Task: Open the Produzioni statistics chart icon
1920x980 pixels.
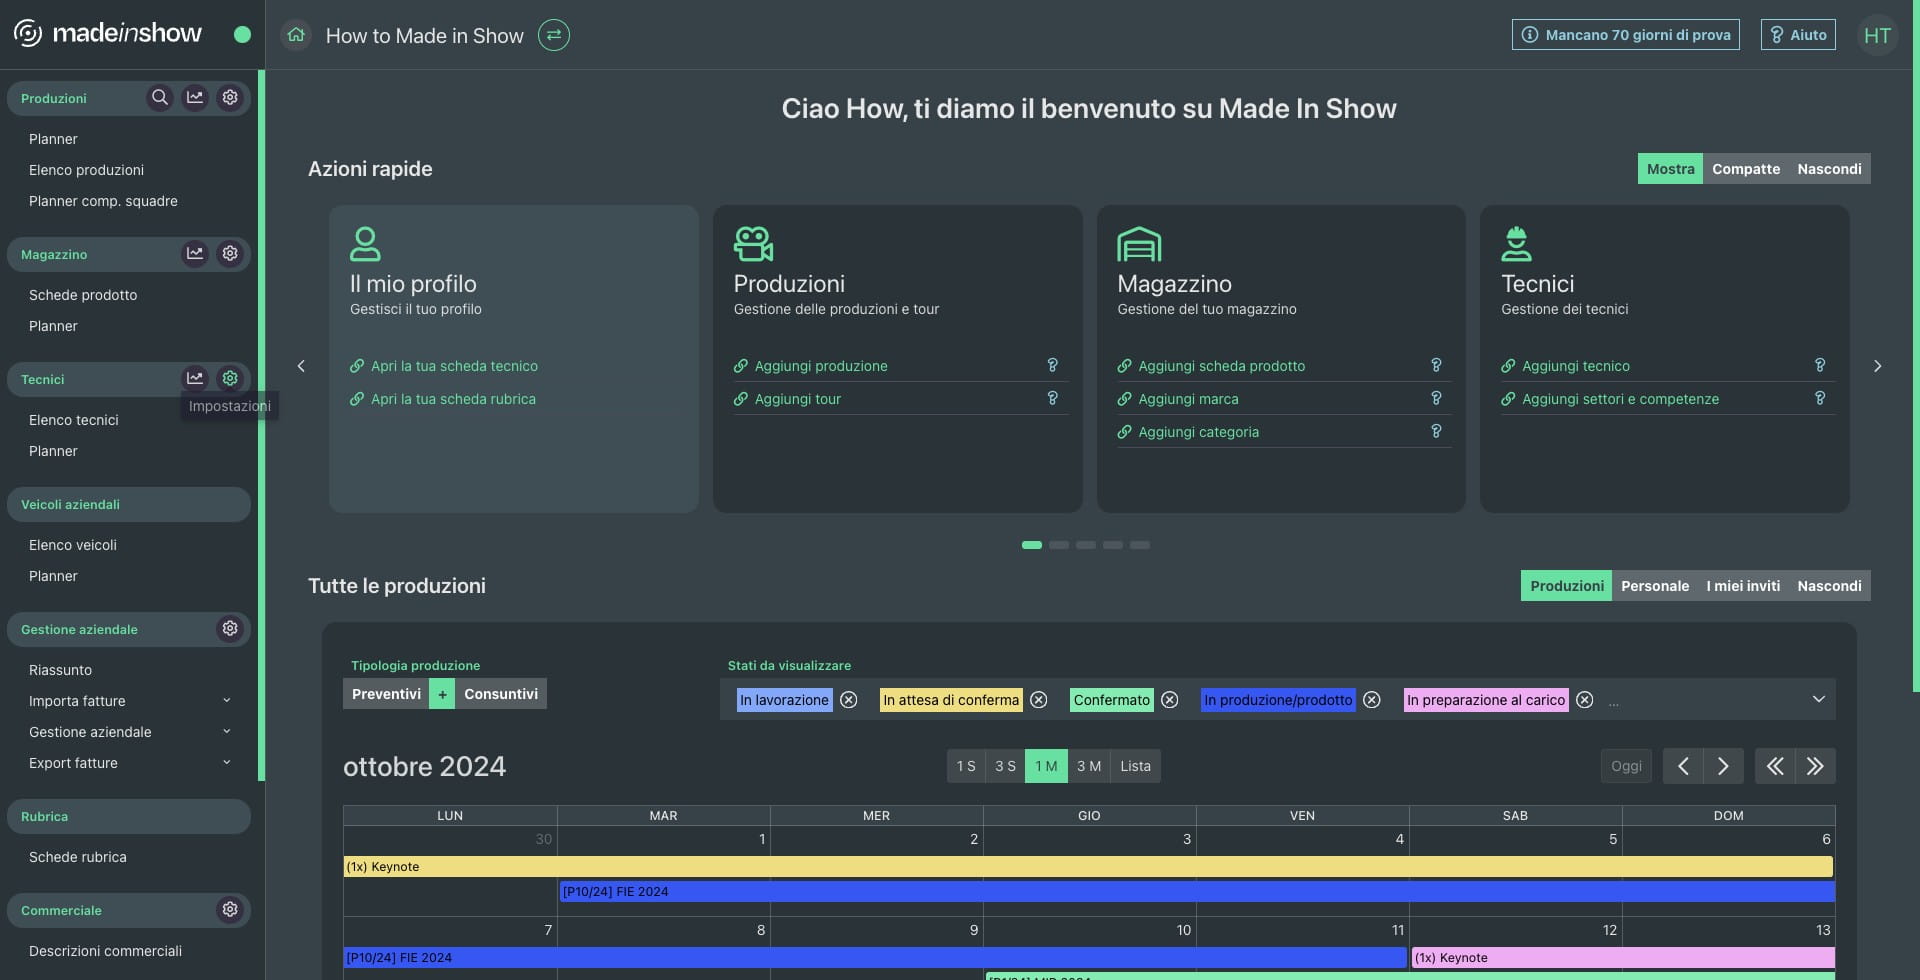Action: point(195,97)
